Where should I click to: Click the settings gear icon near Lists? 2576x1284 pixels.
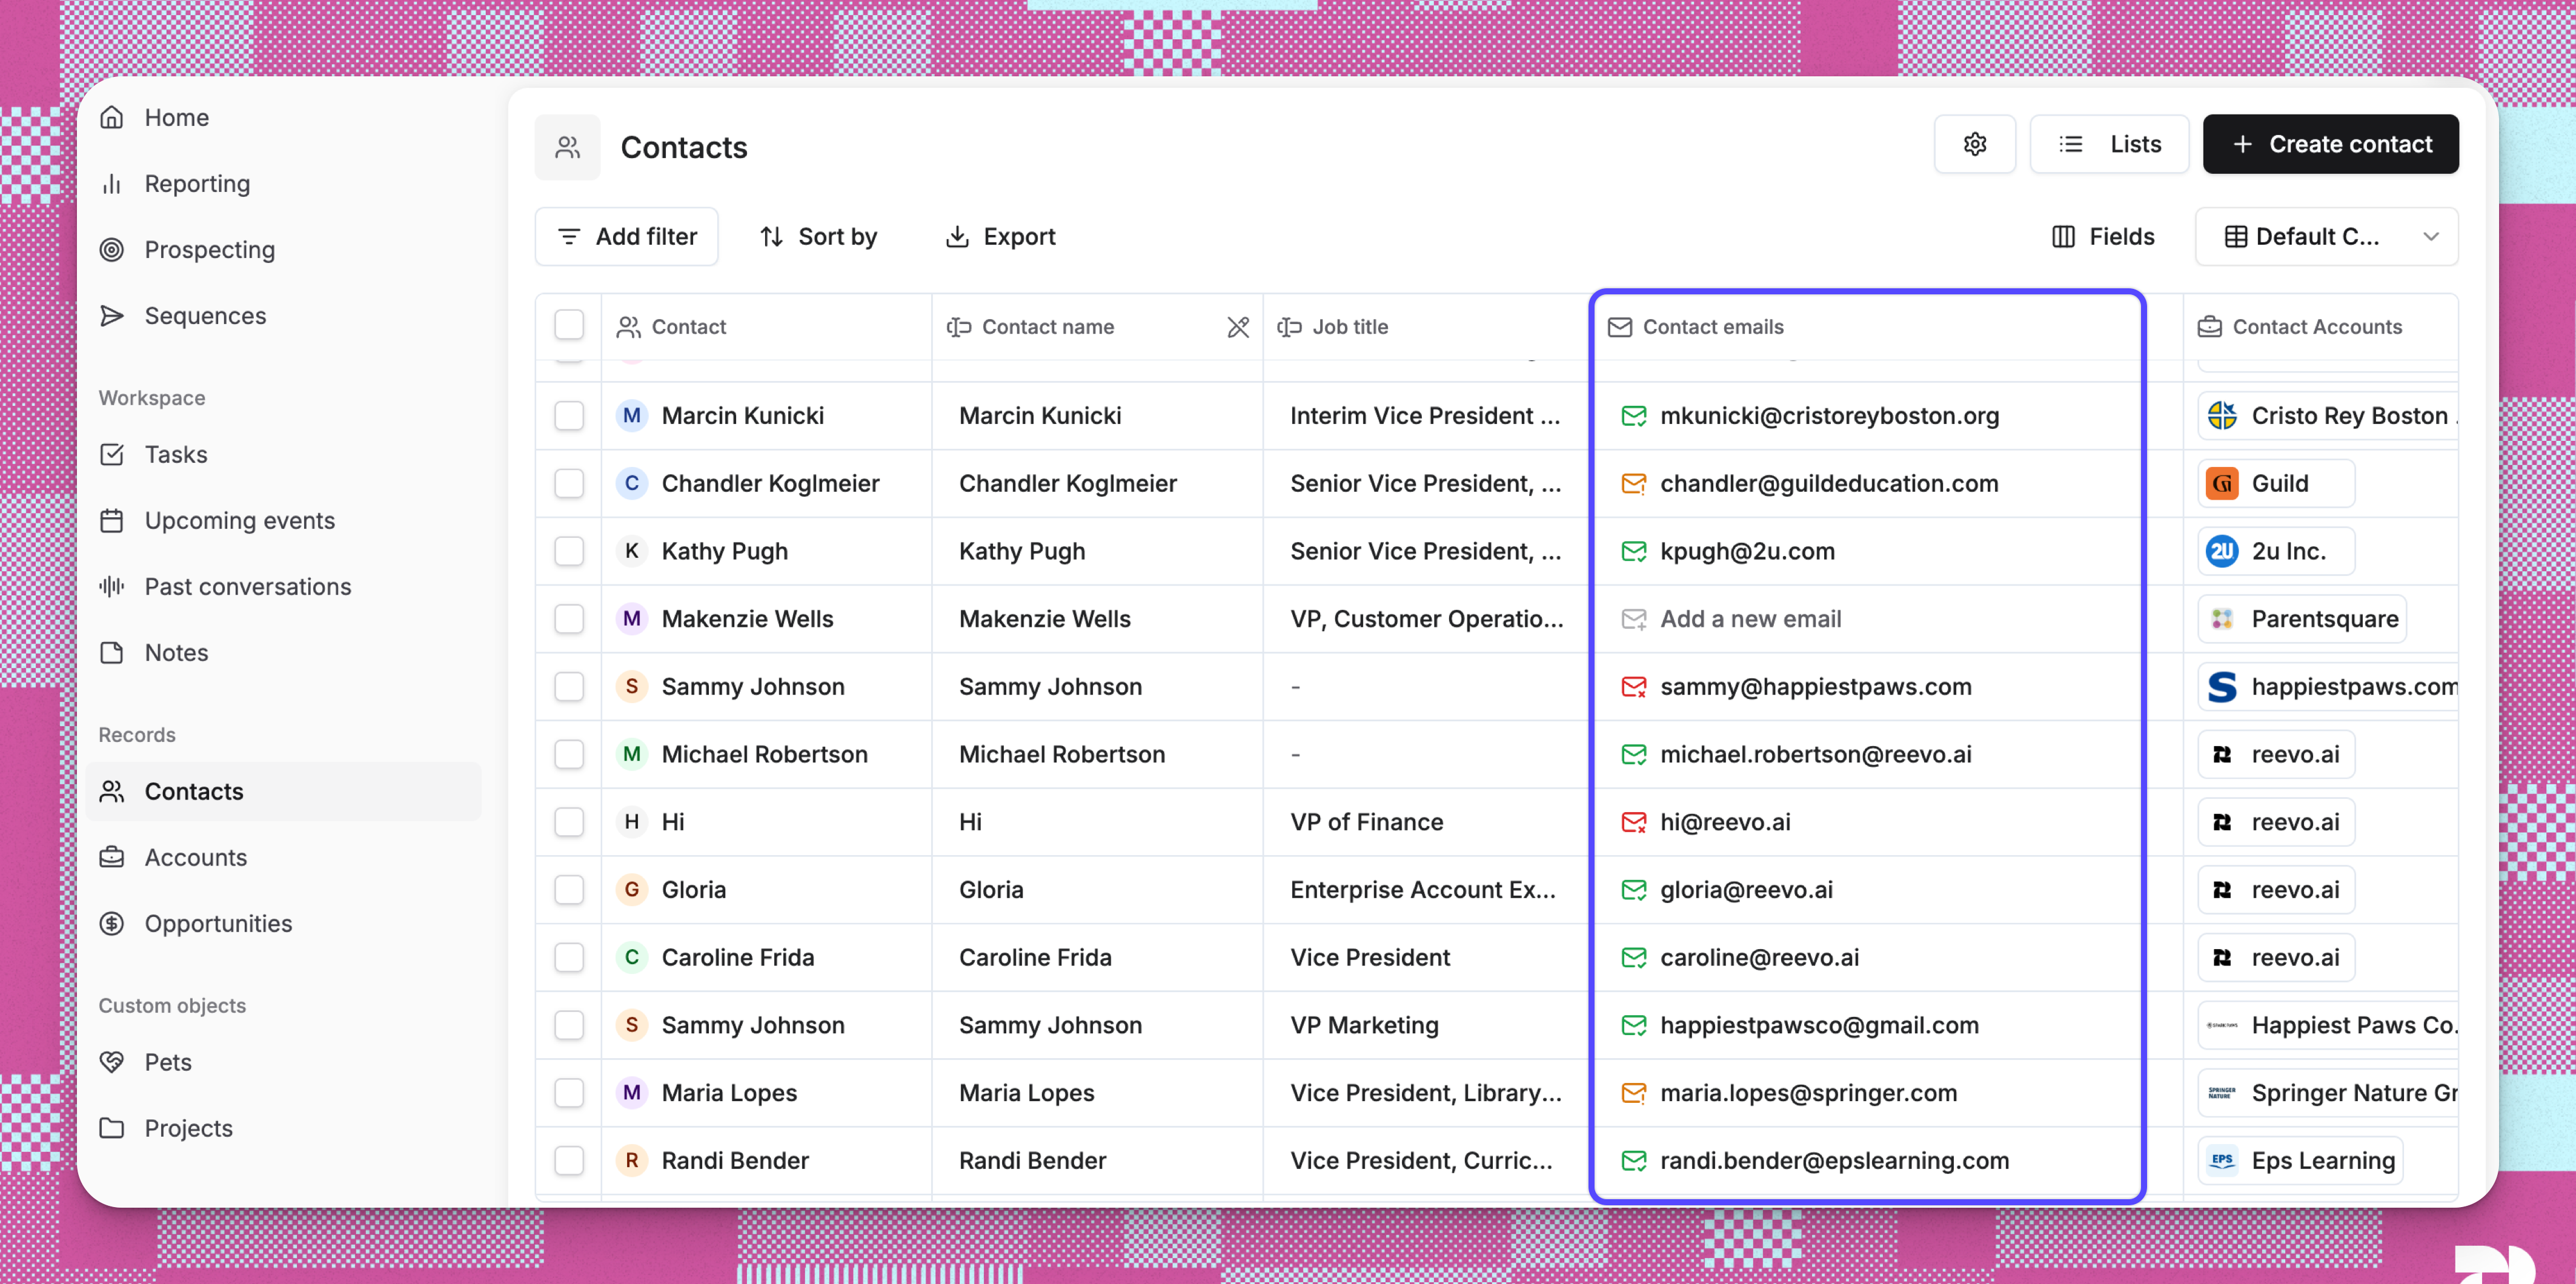[x=1975, y=143]
